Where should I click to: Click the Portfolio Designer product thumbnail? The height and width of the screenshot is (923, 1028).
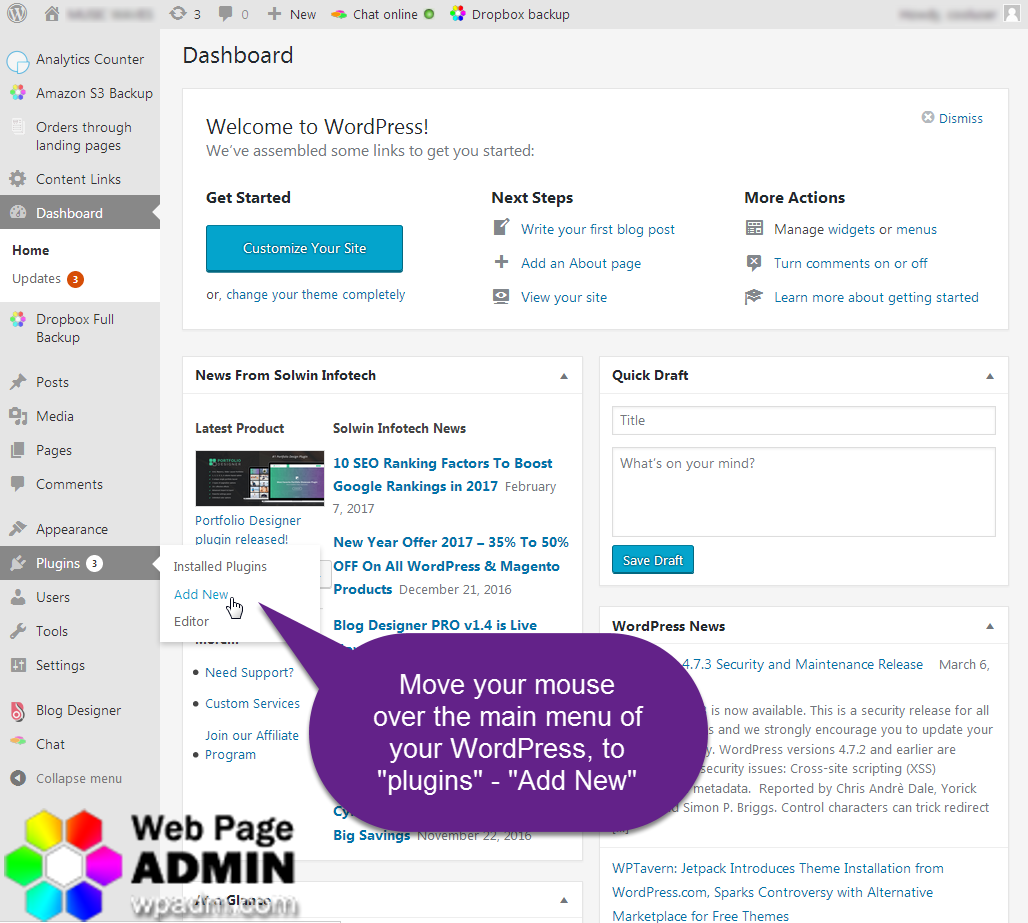tap(260, 478)
